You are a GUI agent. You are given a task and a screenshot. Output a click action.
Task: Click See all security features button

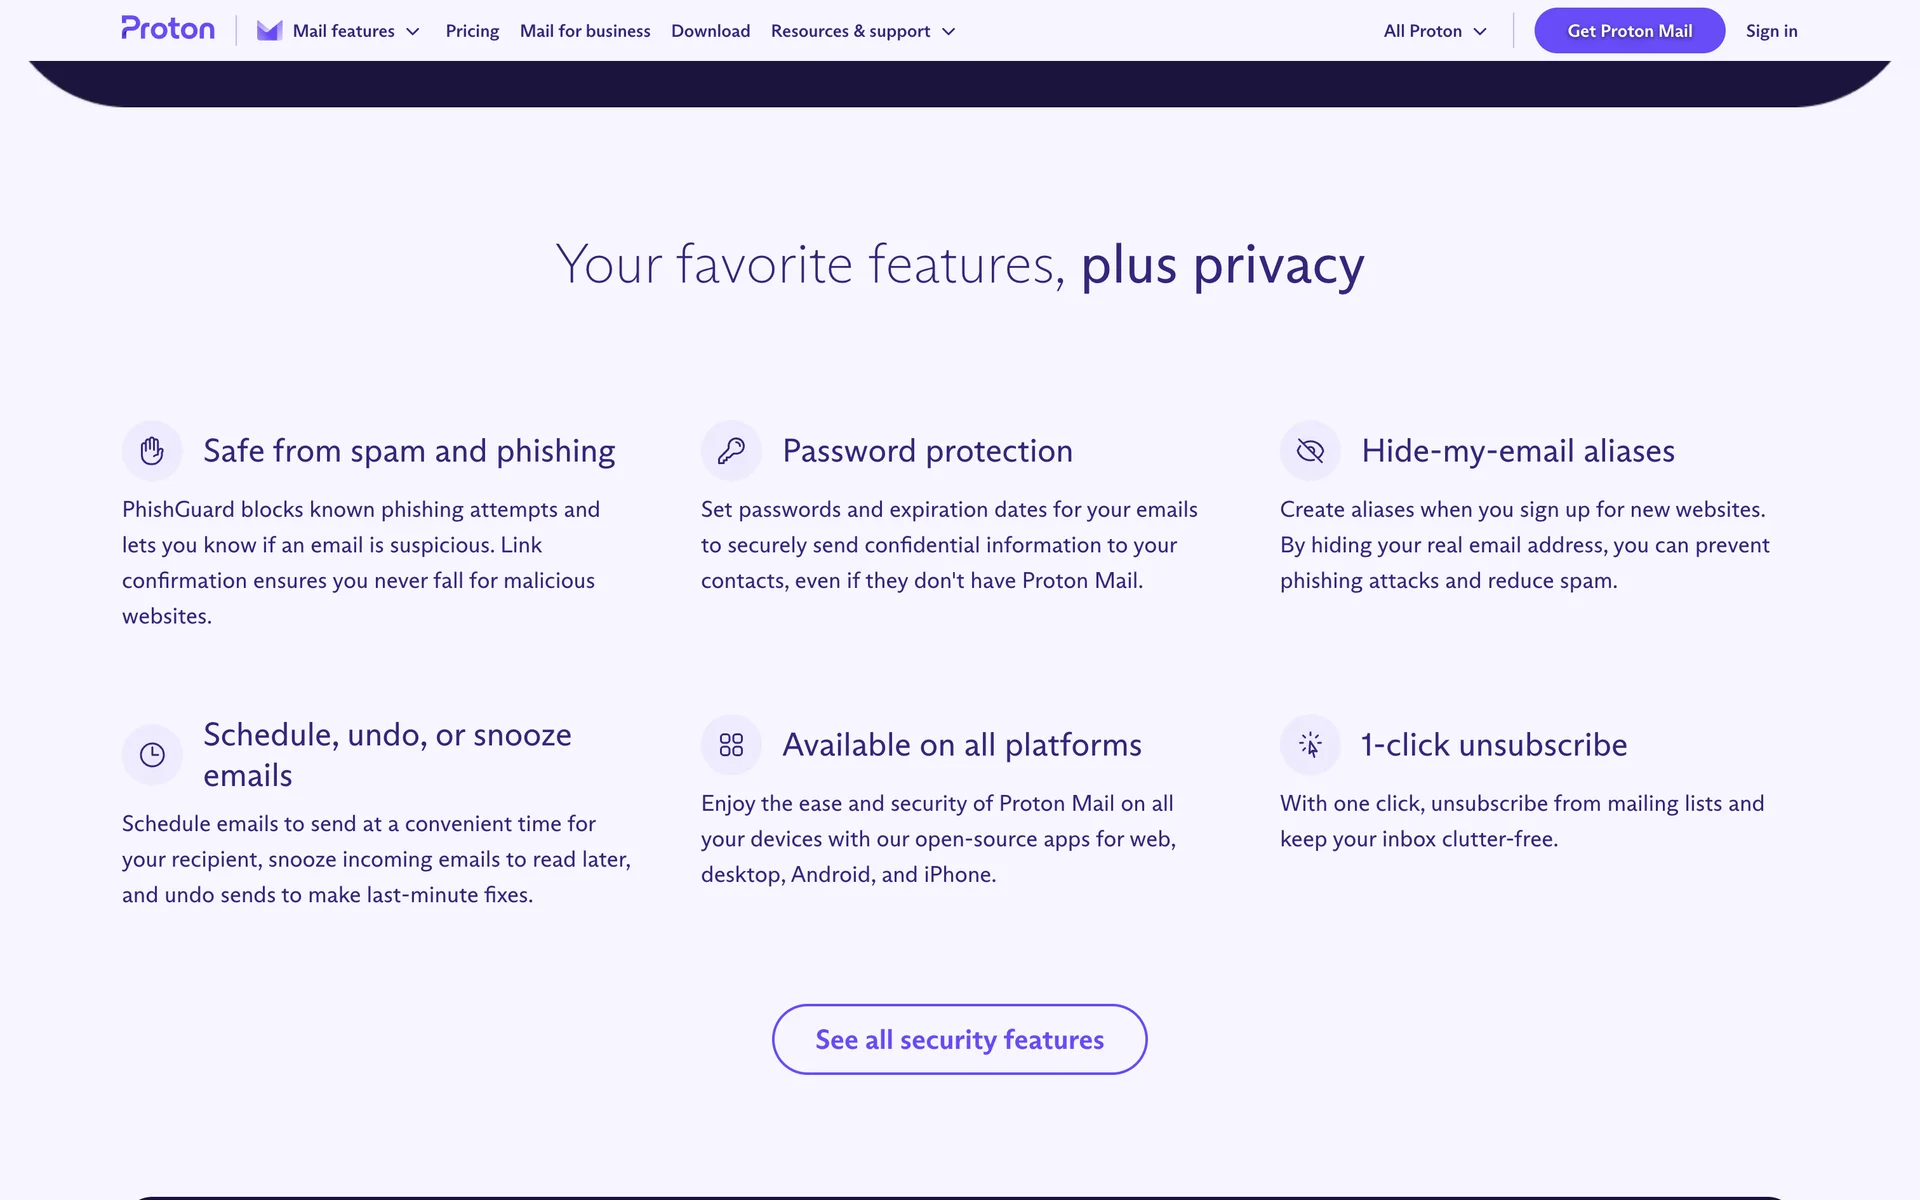(x=959, y=1040)
